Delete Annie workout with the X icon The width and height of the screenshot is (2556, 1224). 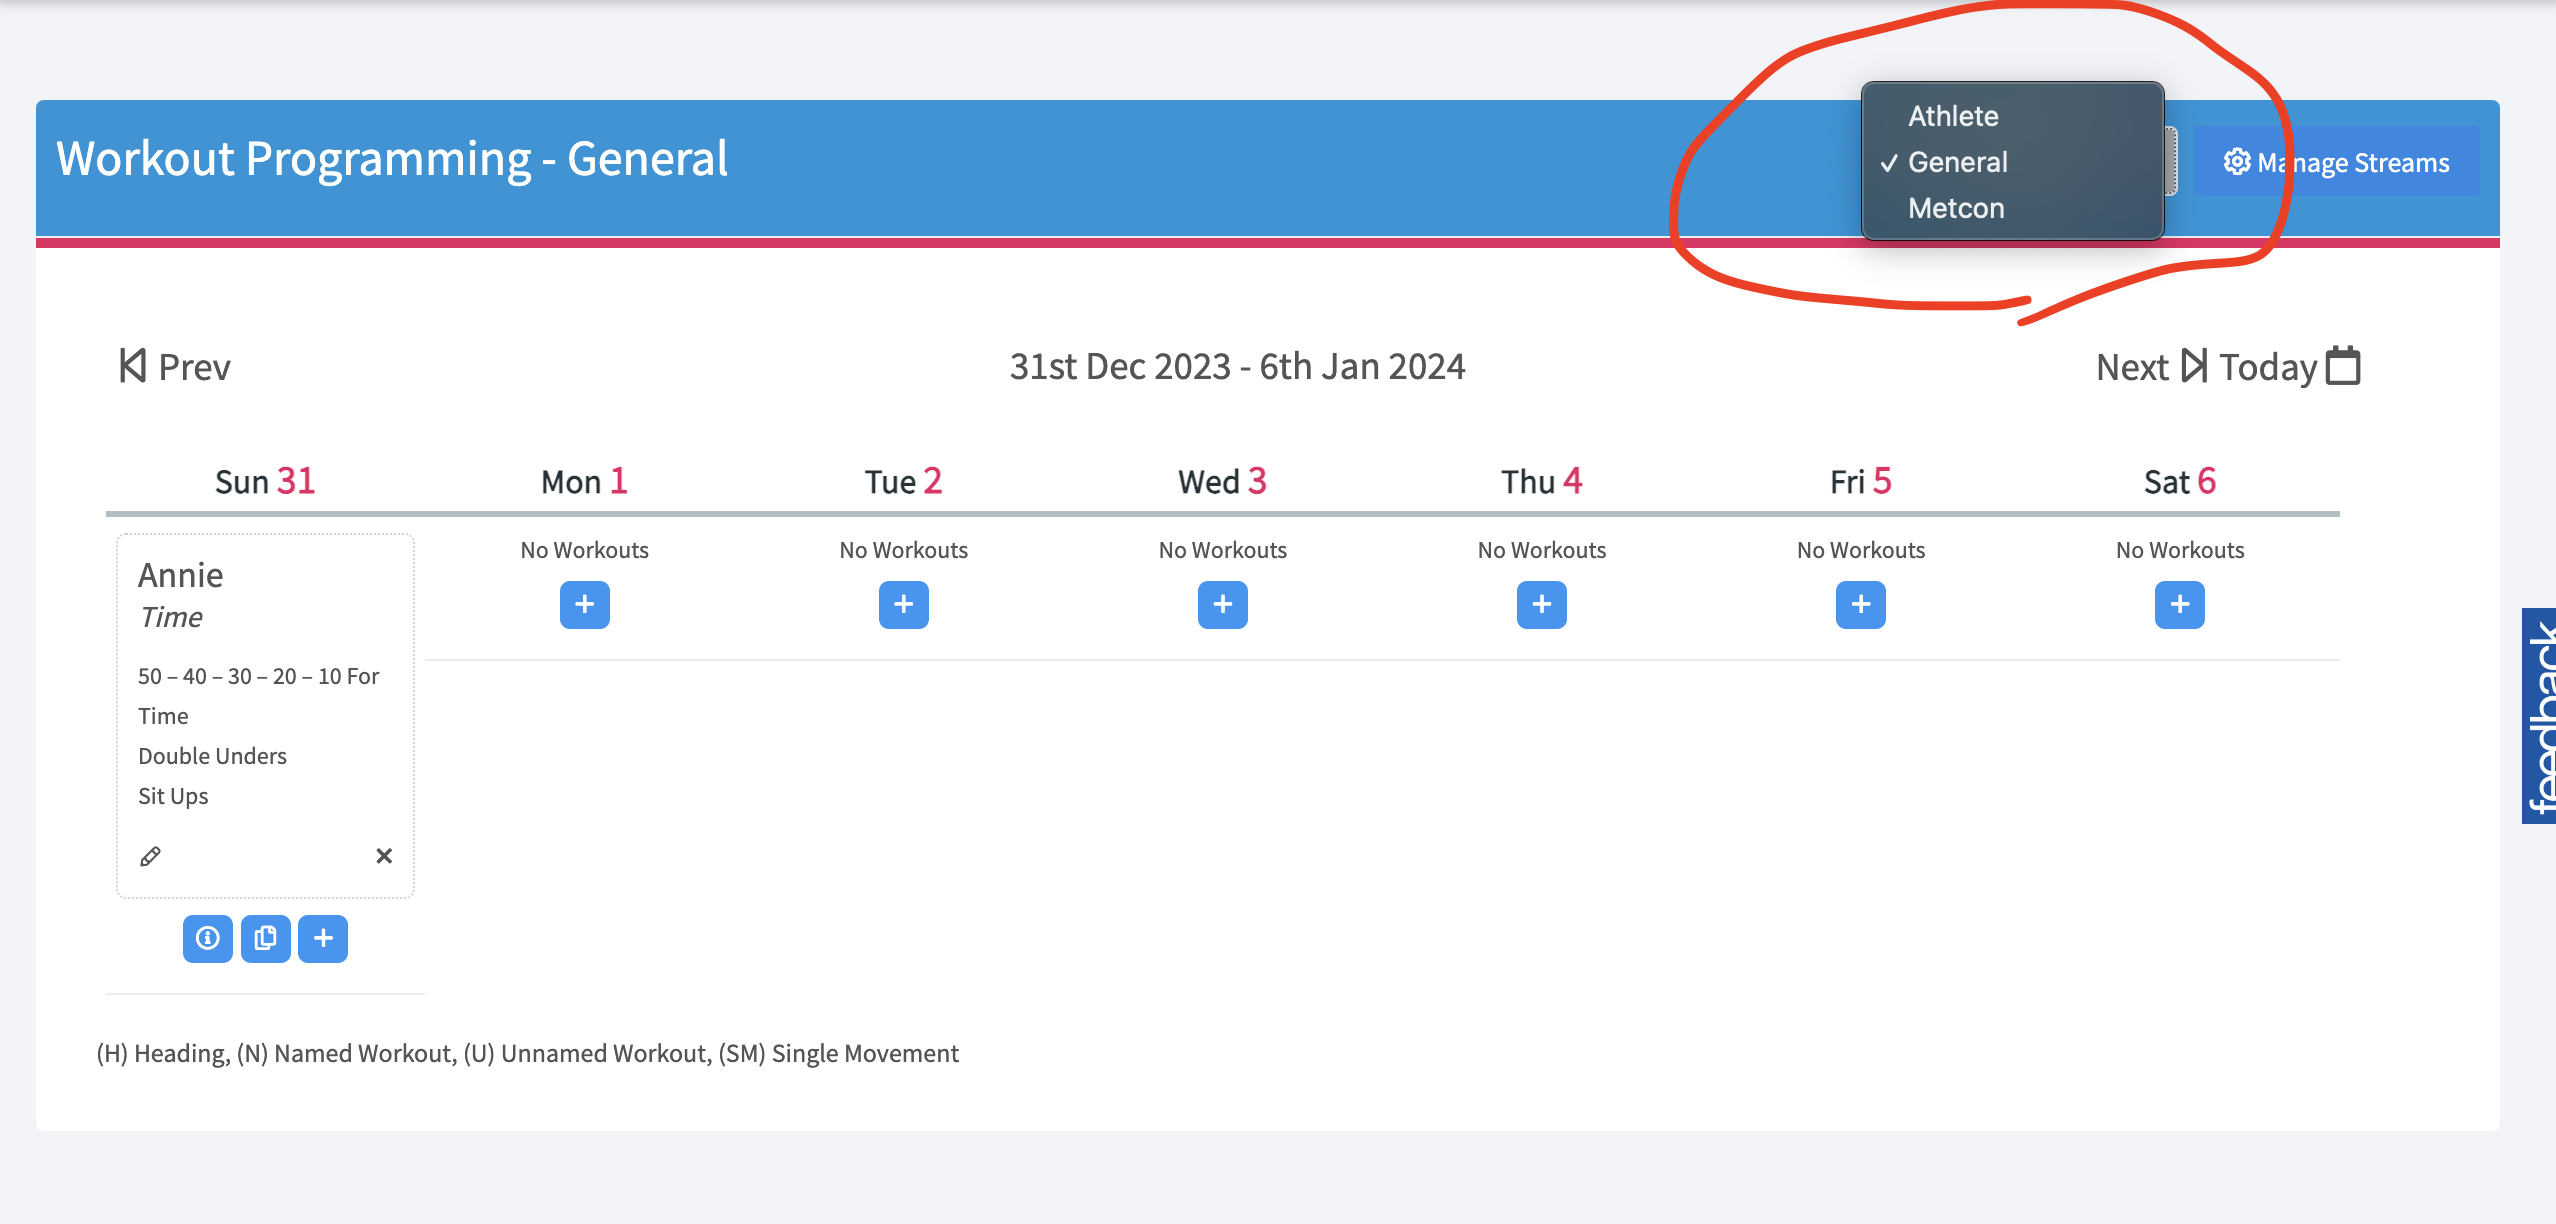coord(384,856)
